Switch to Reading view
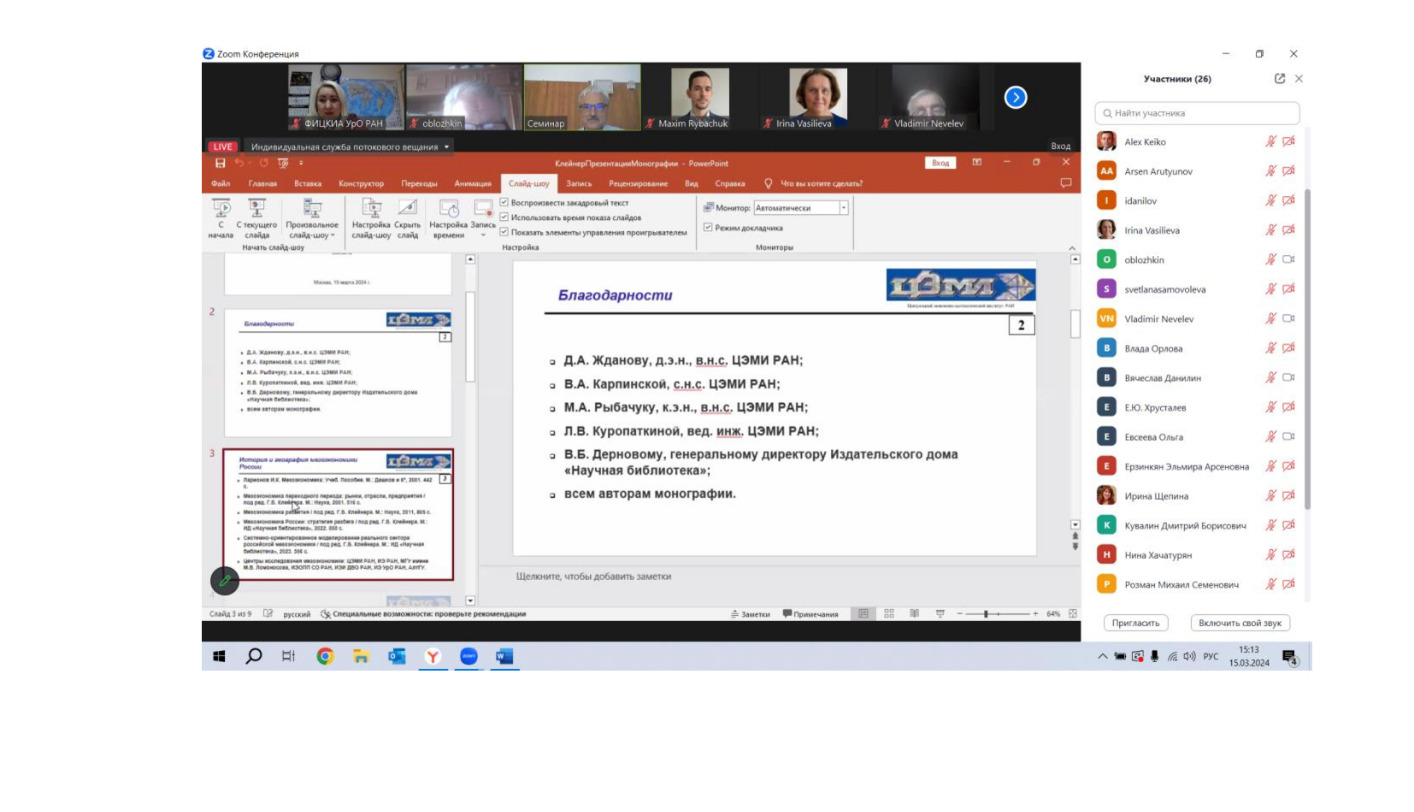Image resolution: width=1414 pixels, height=812 pixels. coord(914,614)
